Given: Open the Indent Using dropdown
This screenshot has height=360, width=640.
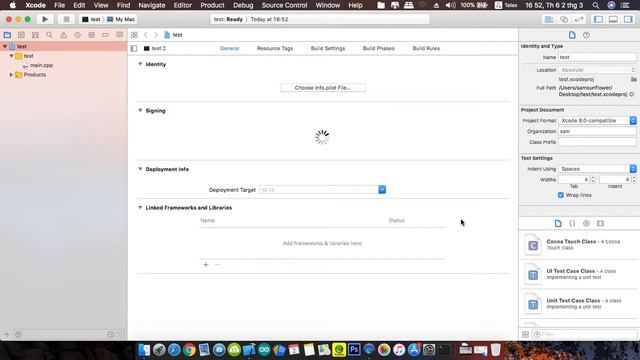Looking at the screenshot, I should click(597, 169).
